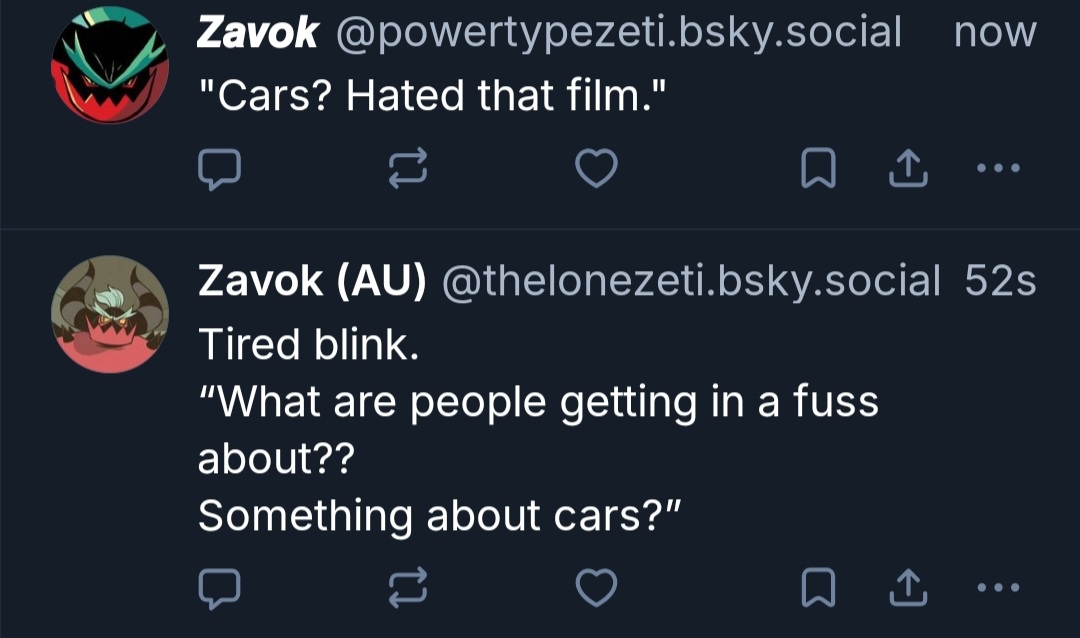This screenshot has width=1080, height=638.
Task: Open the post timestamped "52s"
Action: (x=1000, y=282)
